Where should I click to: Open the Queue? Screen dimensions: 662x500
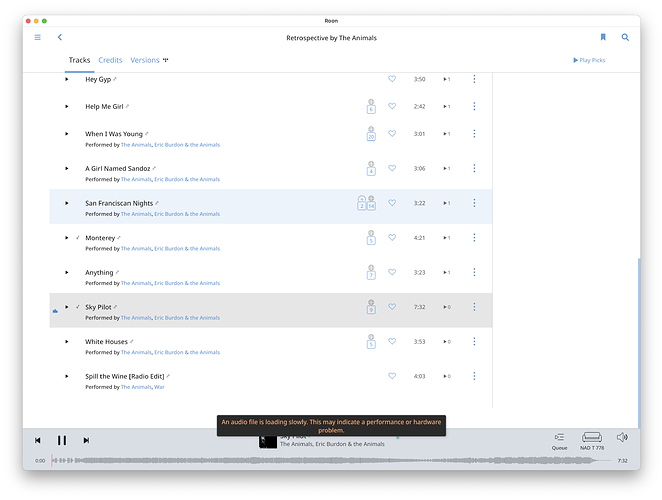(x=559, y=441)
